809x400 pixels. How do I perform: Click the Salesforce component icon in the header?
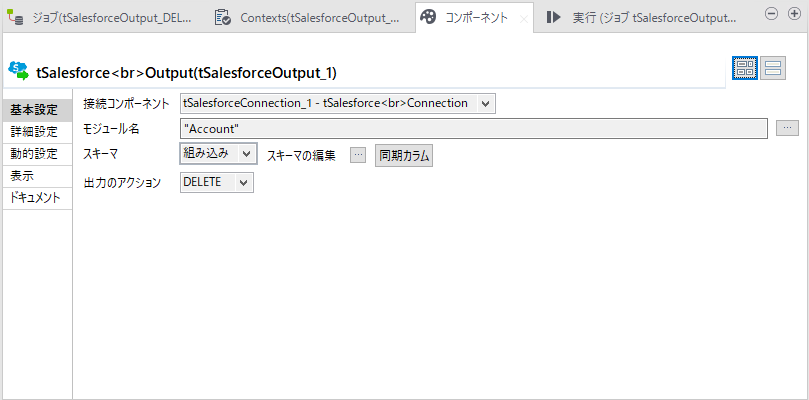tap(18, 70)
